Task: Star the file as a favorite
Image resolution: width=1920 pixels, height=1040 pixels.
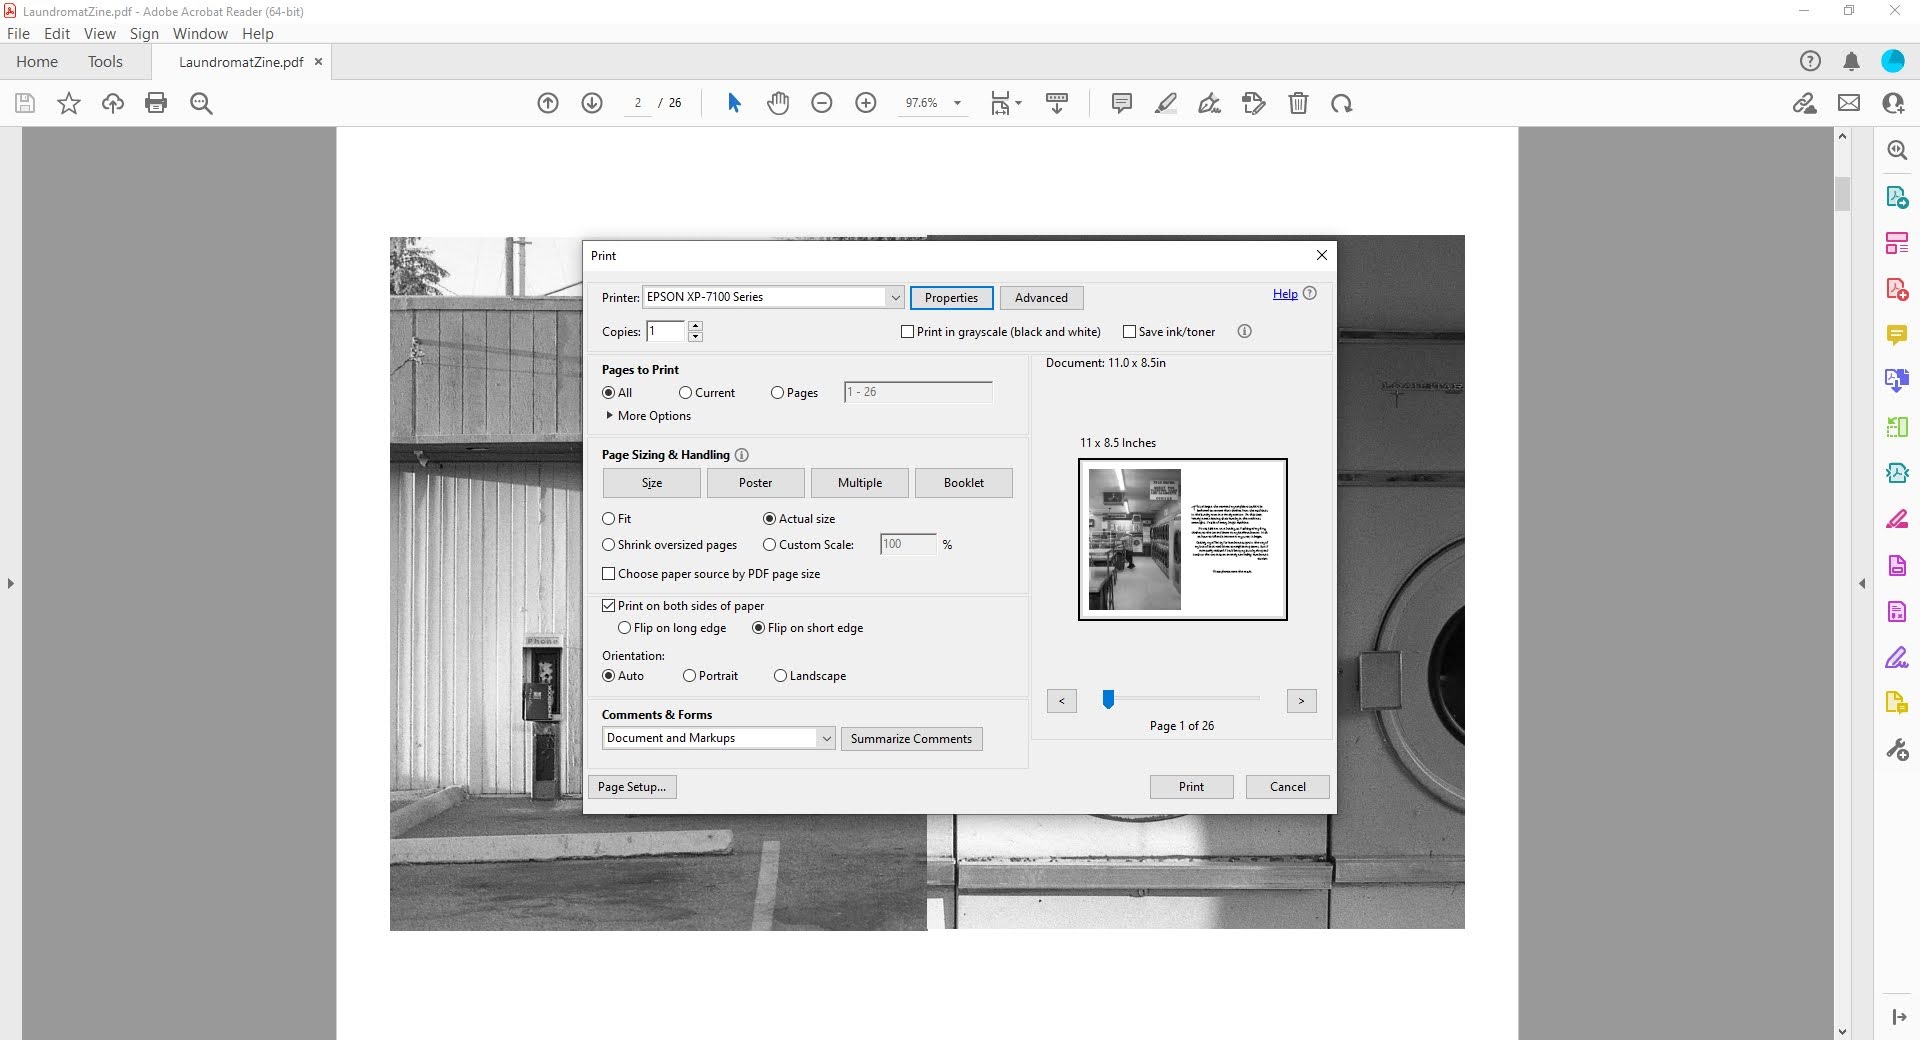Action: coord(69,103)
